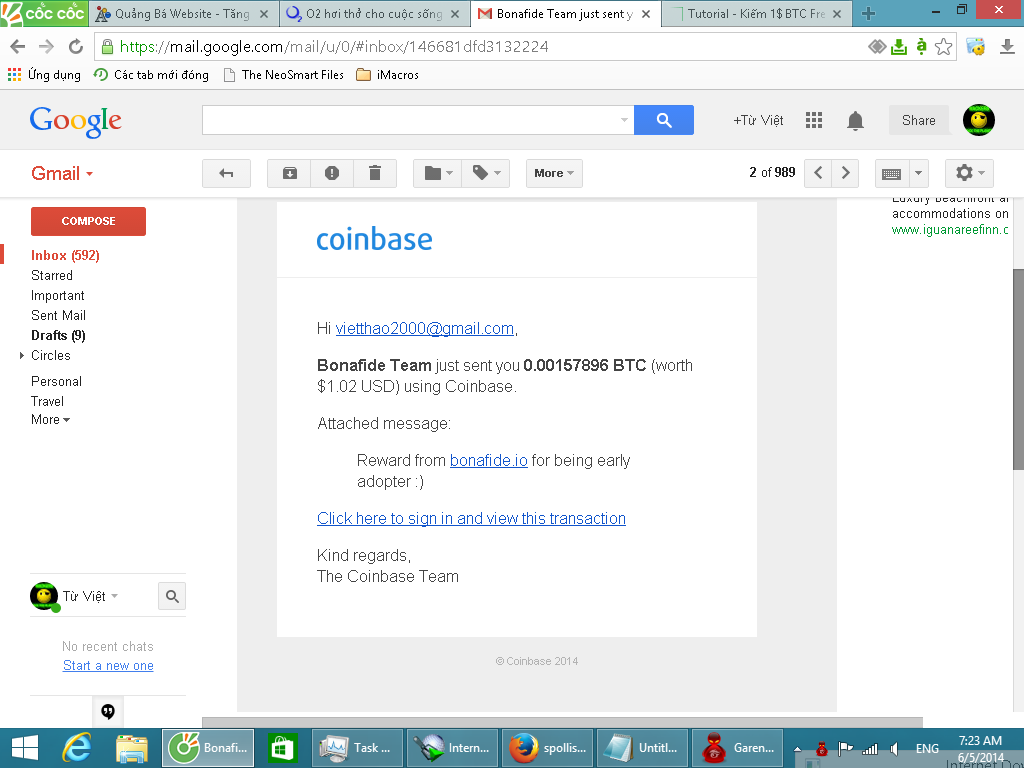Image resolution: width=1024 pixels, height=768 pixels.
Task: Open Gmail settings gear menu
Action: (969, 173)
